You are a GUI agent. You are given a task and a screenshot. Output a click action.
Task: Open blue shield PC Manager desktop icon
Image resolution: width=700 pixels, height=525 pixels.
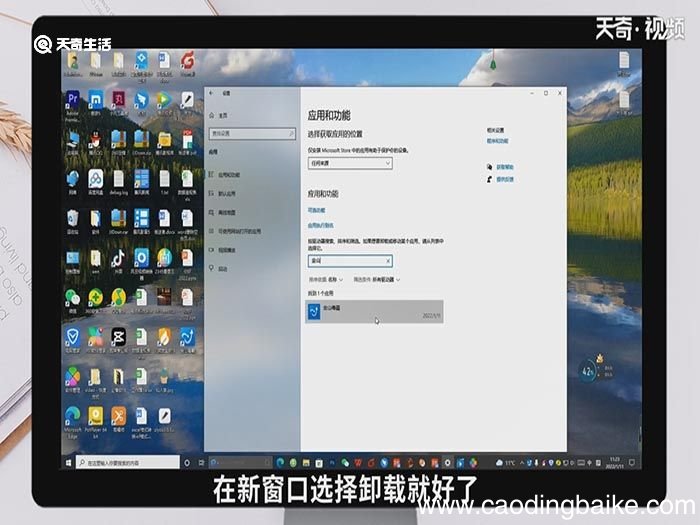coord(73,340)
